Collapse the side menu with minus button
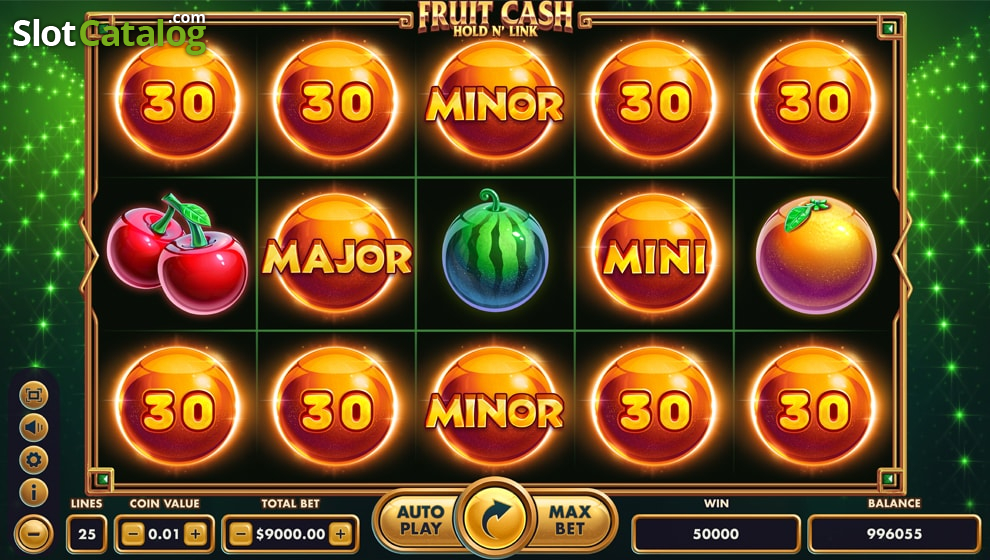 point(33,533)
